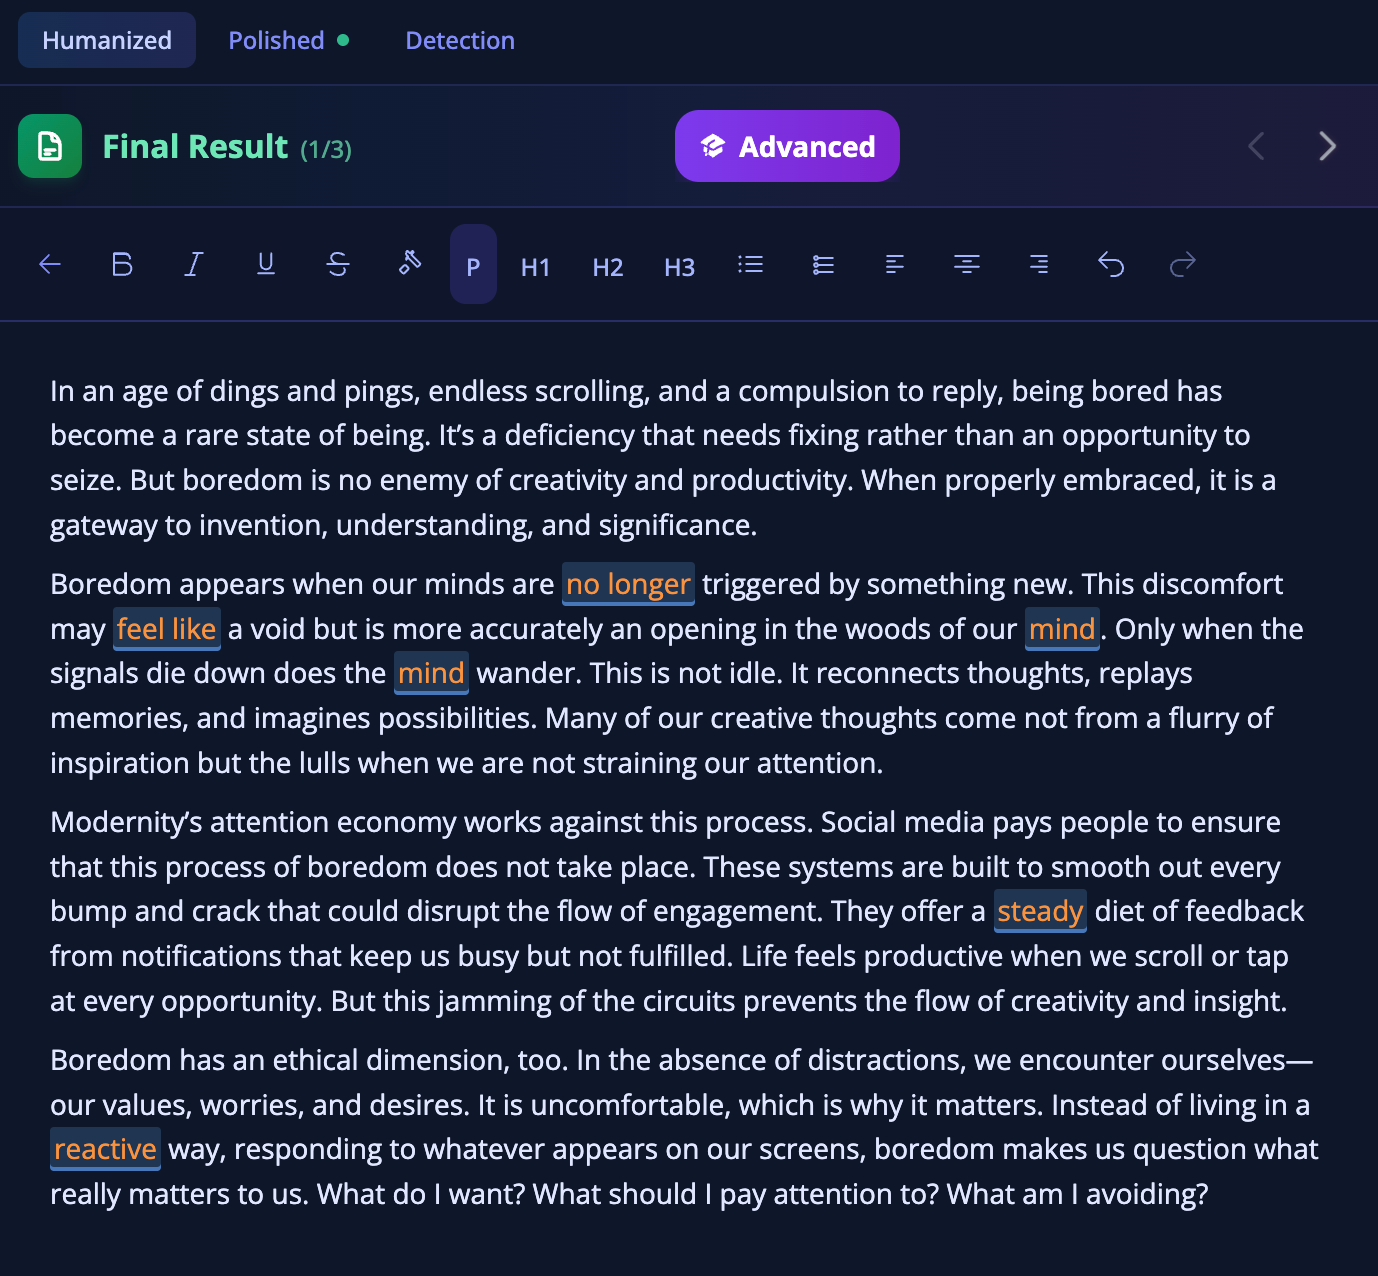Select the highlighter tool

pyautogui.click(x=410, y=264)
